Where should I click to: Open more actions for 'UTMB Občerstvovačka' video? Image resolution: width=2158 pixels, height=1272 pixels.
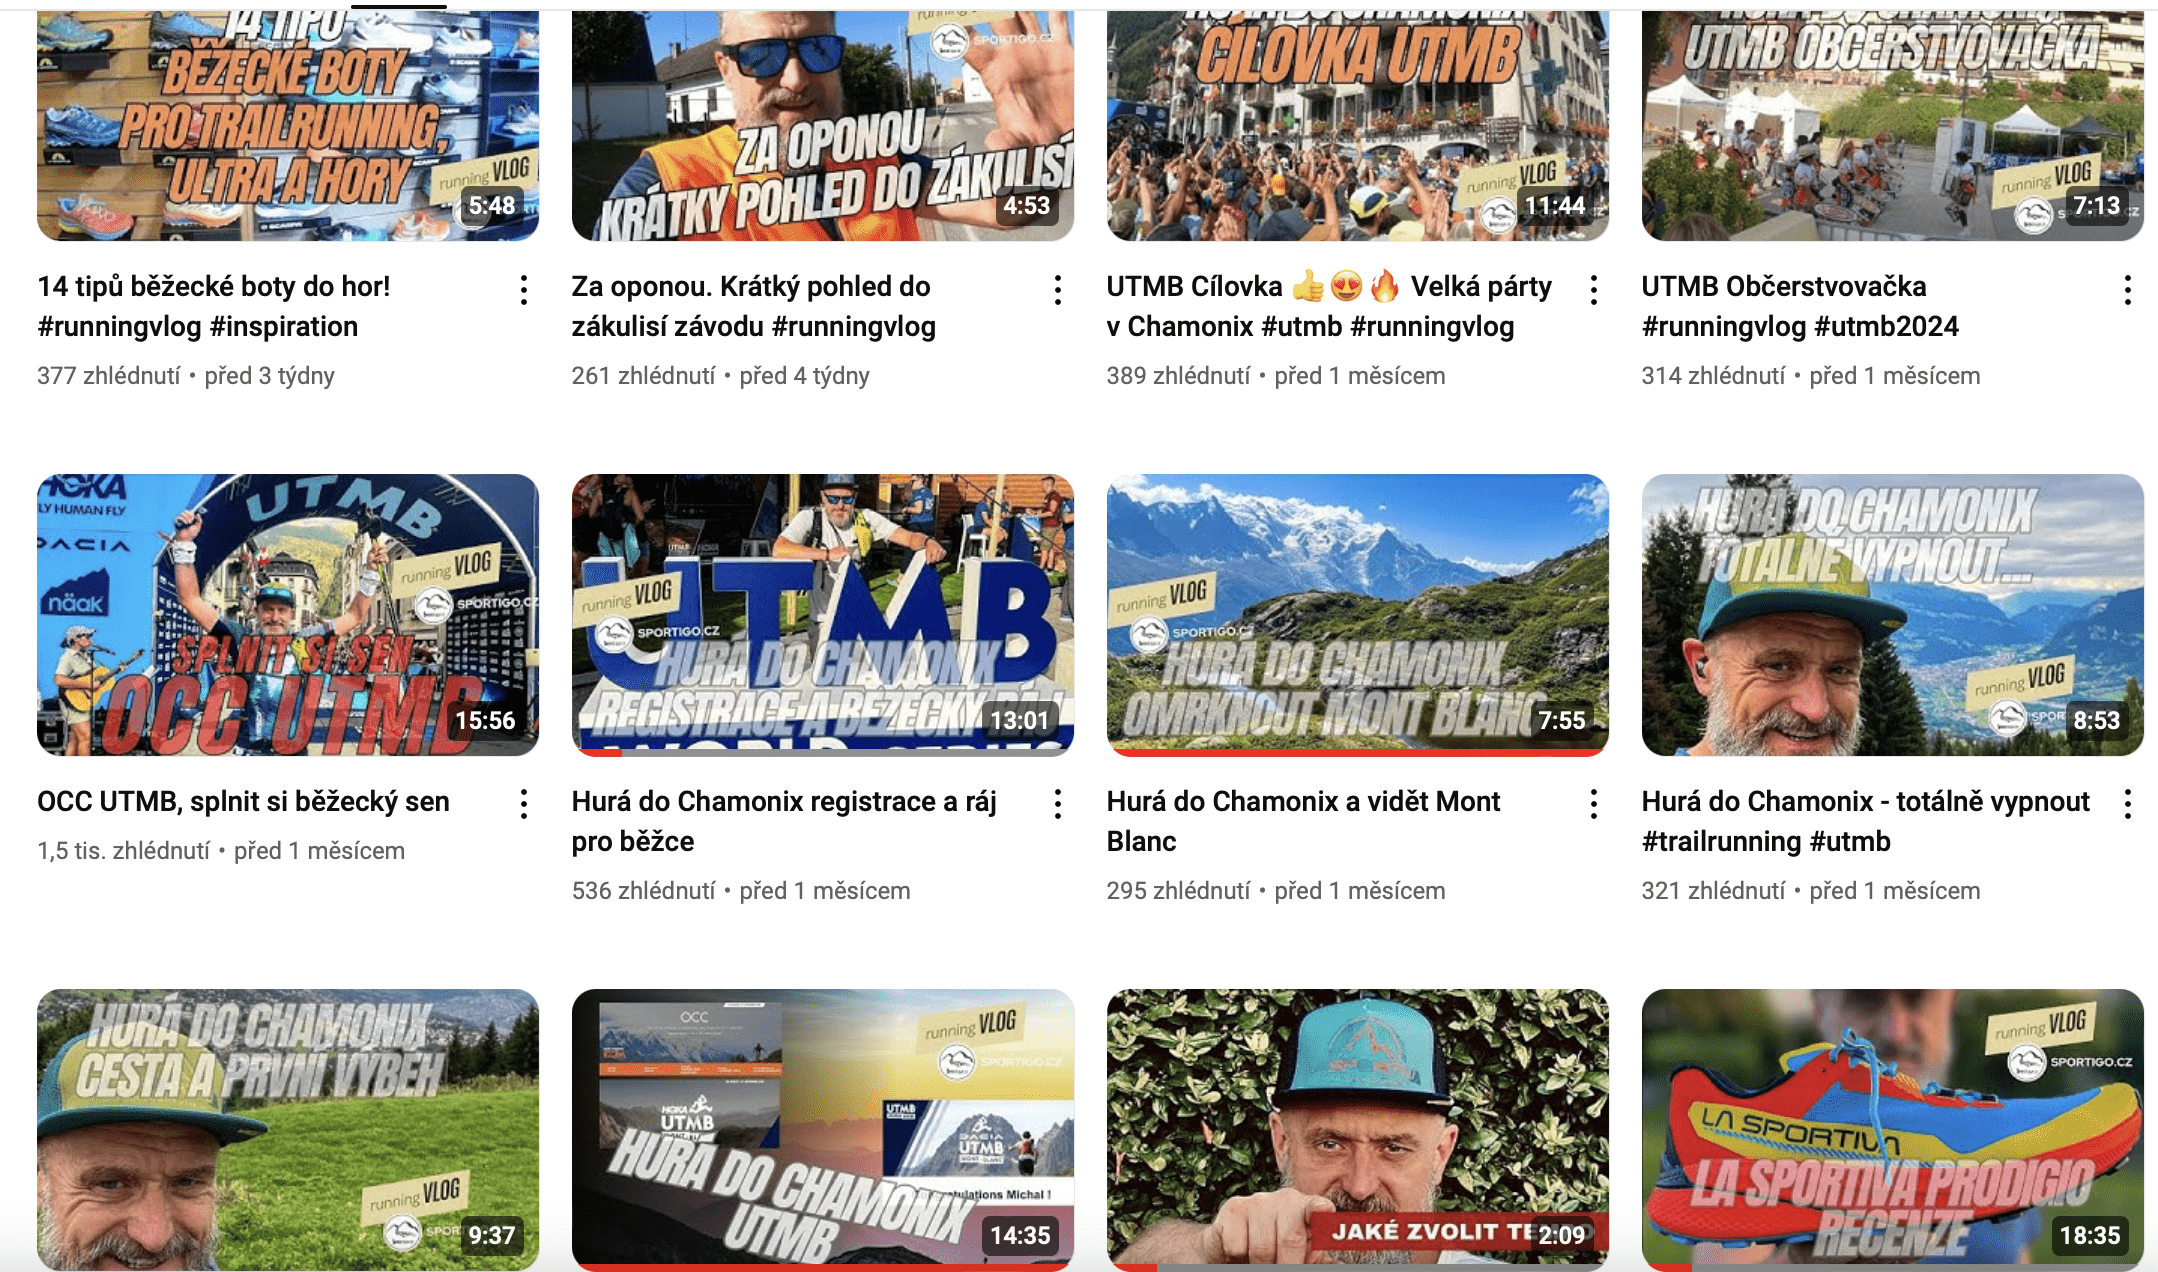[x=2127, y=290]
